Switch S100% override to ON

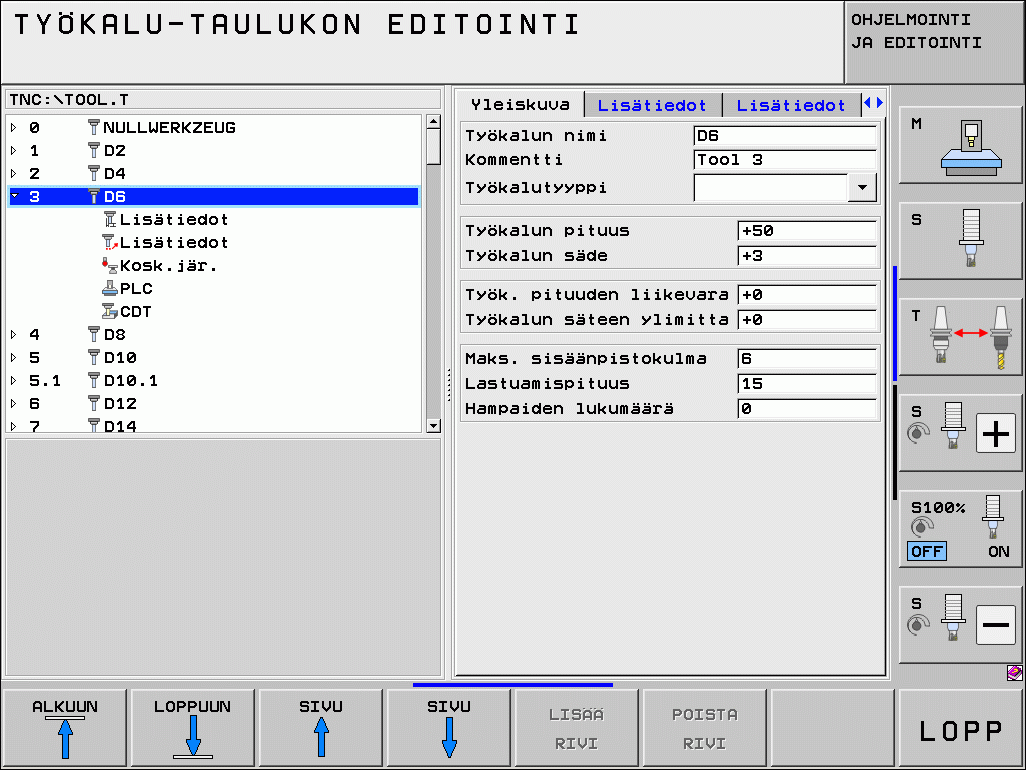coord(999,551)
